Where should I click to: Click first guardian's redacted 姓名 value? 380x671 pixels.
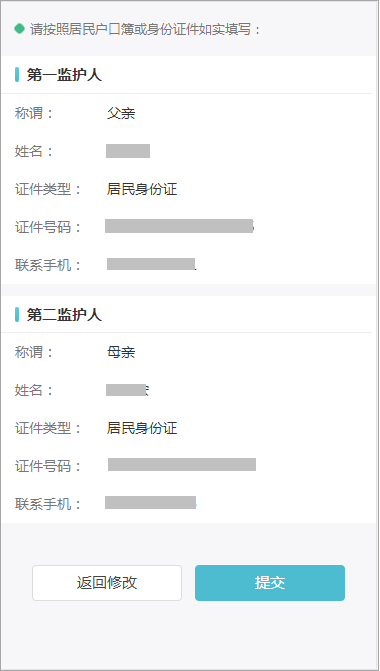128,151
